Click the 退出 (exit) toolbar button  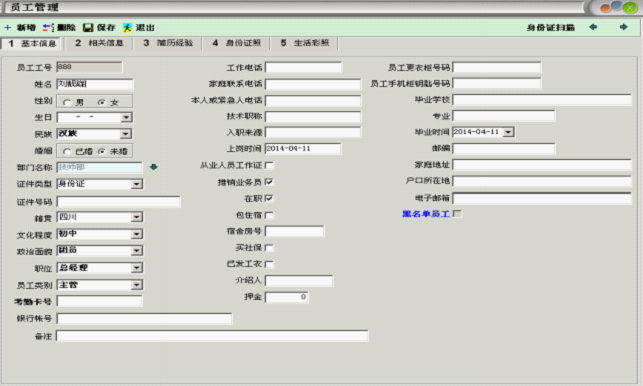pyautogui.click(x=139, y=28)
